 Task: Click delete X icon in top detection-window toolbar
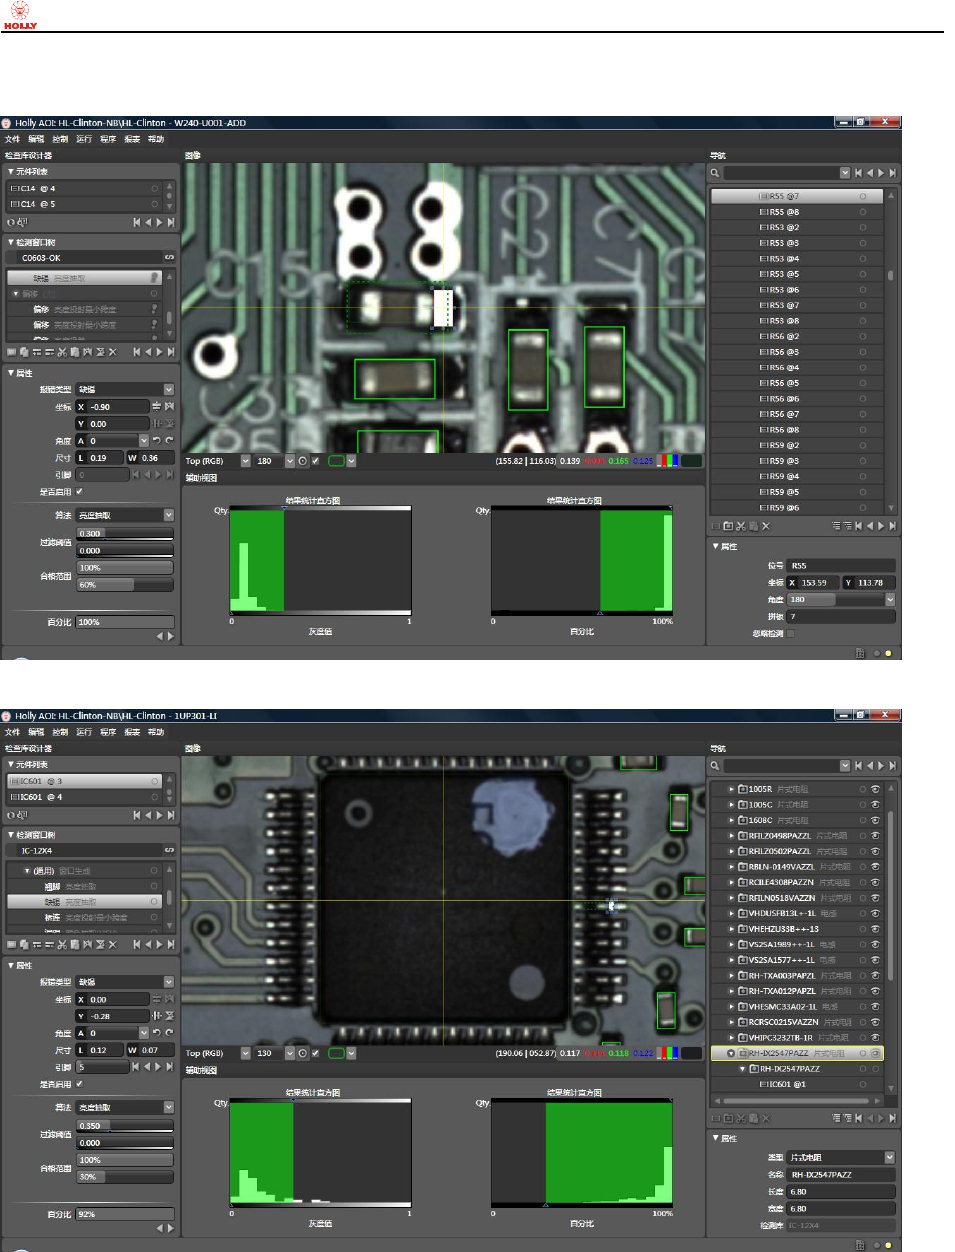[112, 352]
